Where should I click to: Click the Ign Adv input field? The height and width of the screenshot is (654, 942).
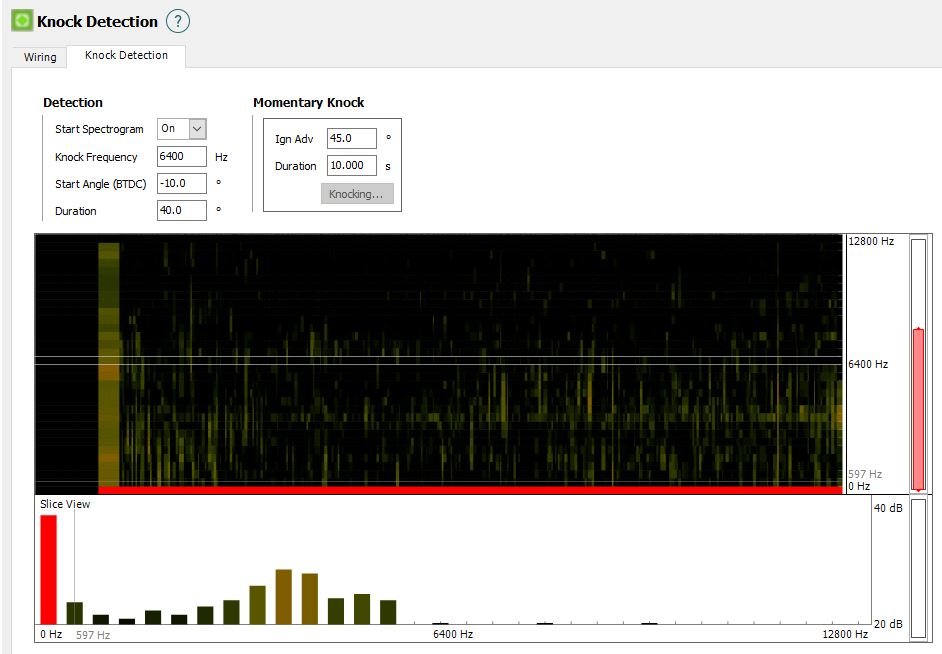352,138
